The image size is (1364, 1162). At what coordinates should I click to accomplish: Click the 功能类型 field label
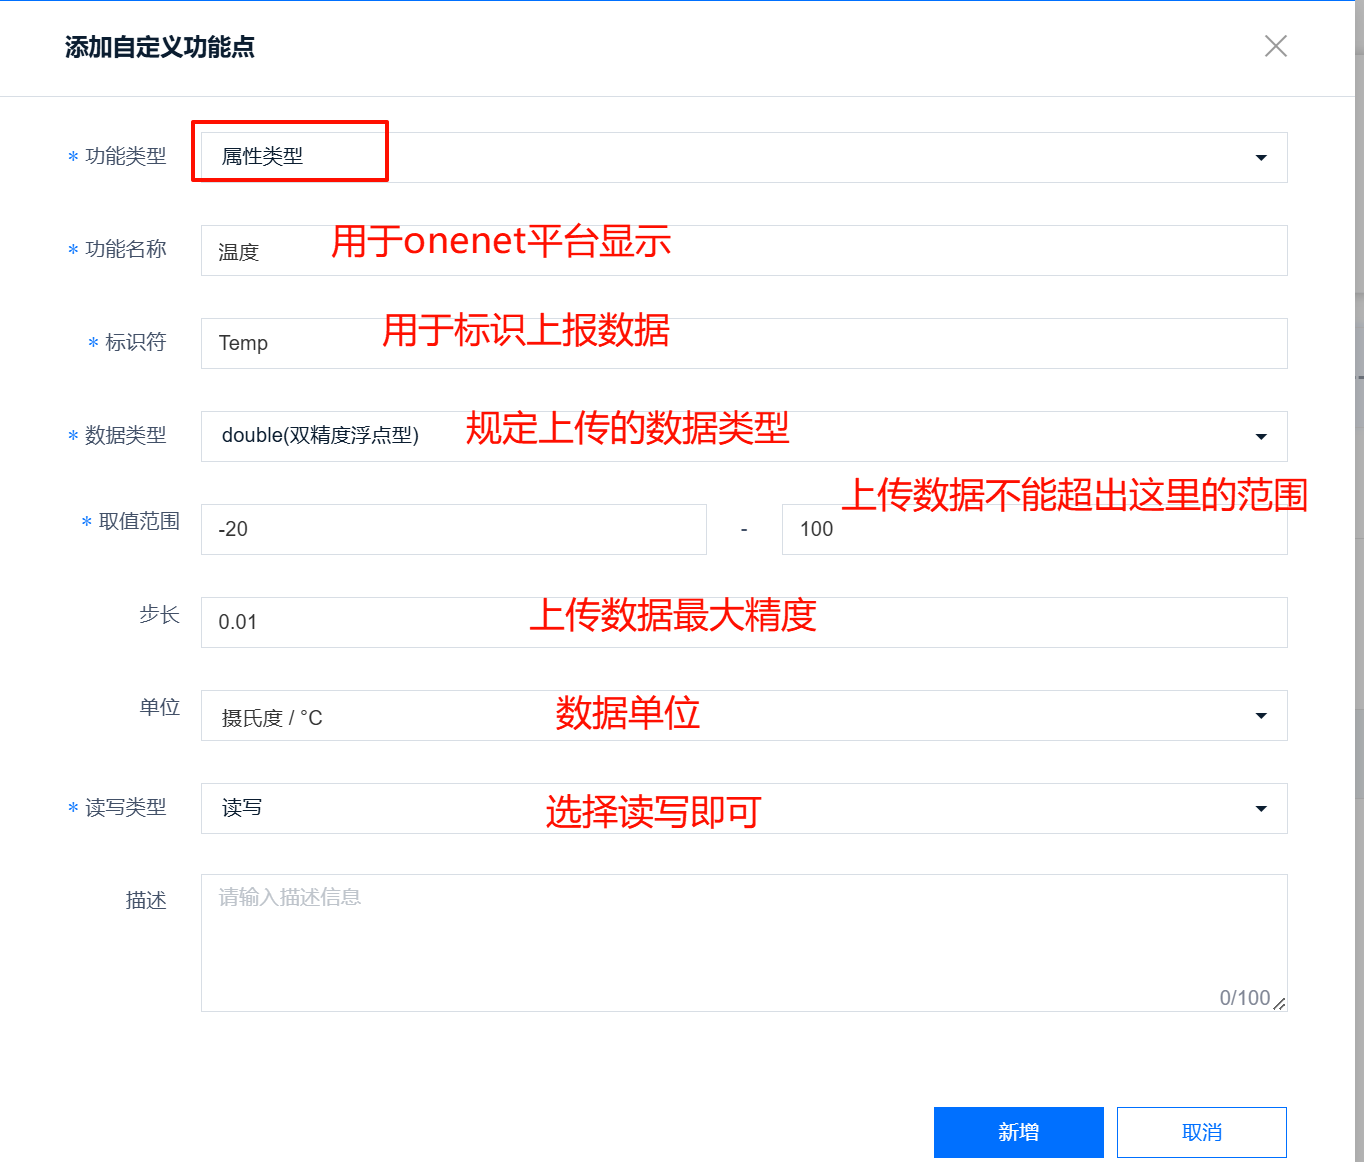(x=125, y=156)
